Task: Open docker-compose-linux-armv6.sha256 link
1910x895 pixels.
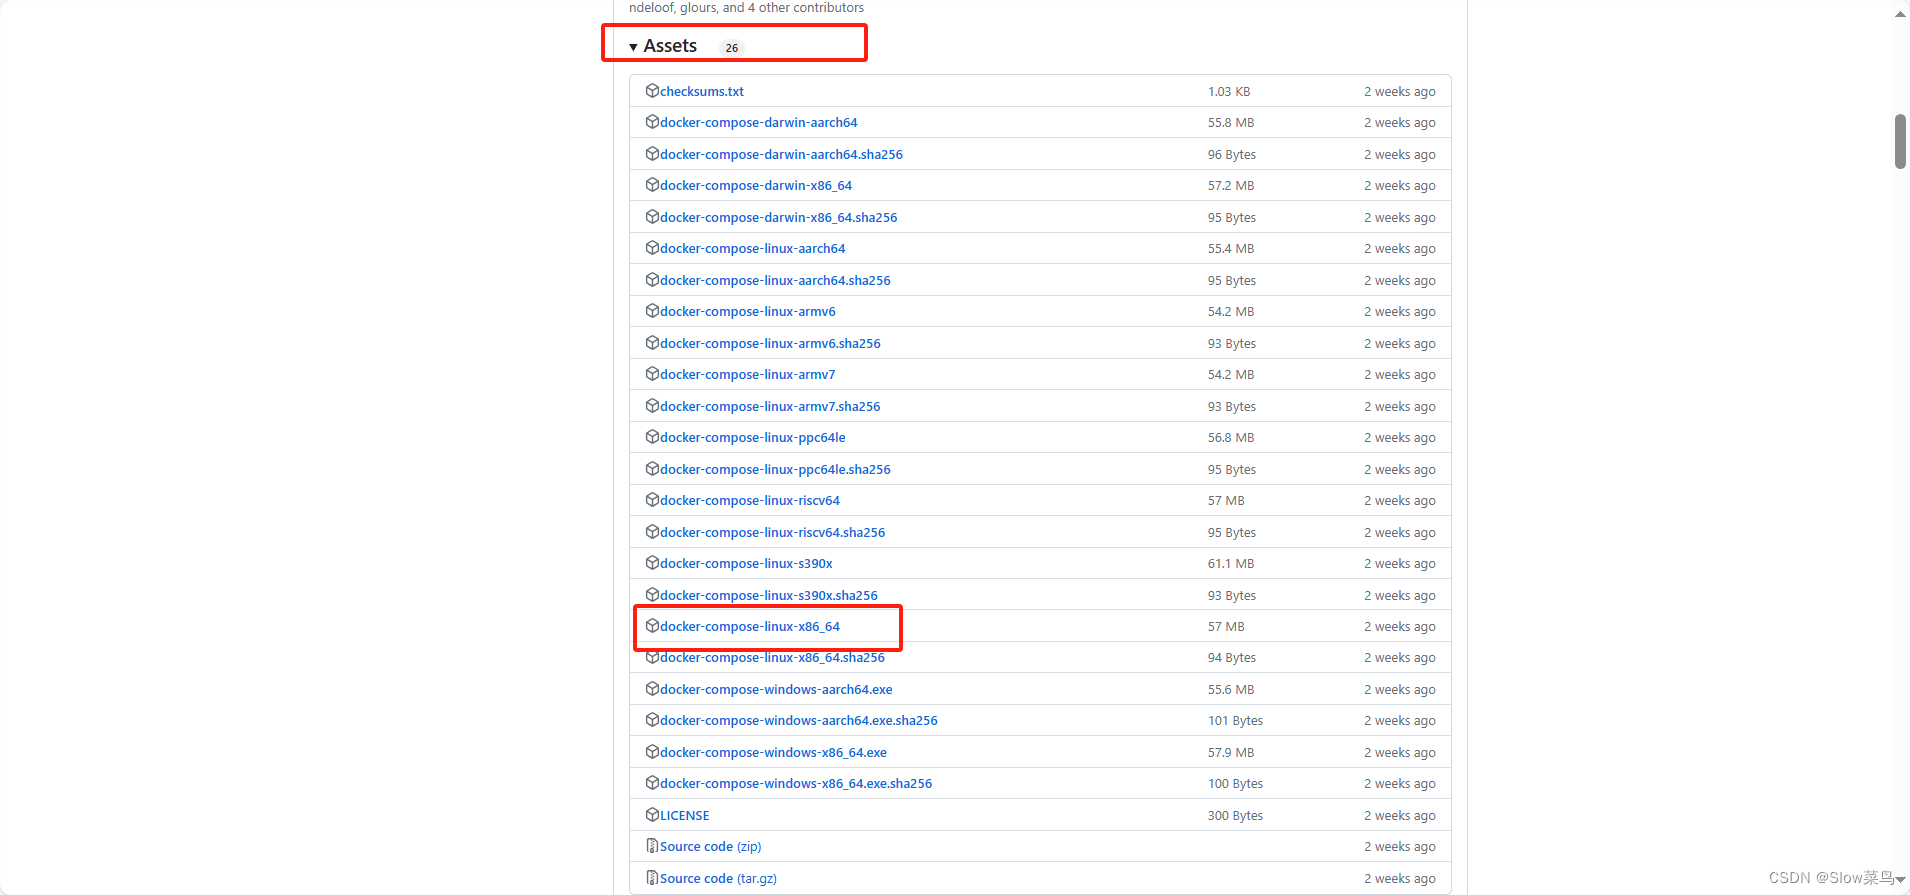Action: click(770, 343)
